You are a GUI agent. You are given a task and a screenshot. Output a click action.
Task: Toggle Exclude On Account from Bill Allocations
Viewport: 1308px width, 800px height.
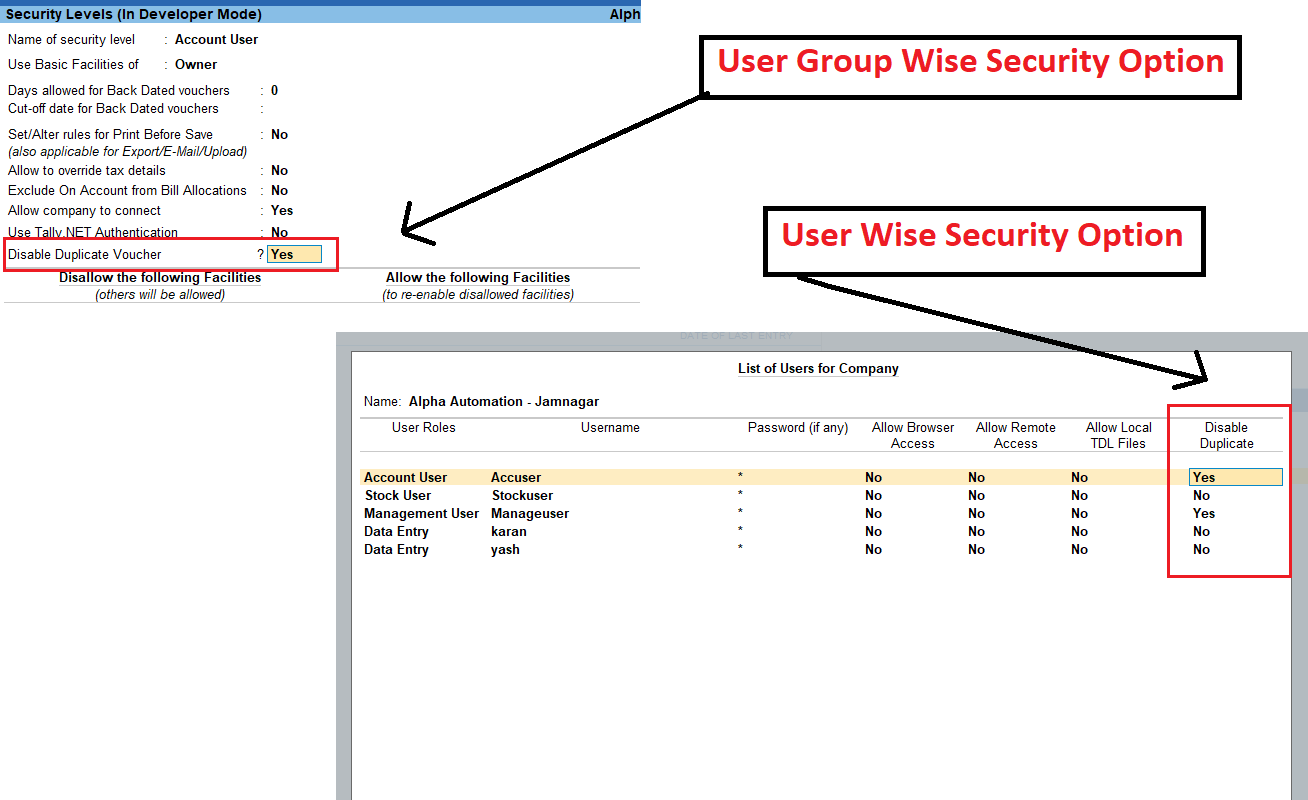point(280,191)
